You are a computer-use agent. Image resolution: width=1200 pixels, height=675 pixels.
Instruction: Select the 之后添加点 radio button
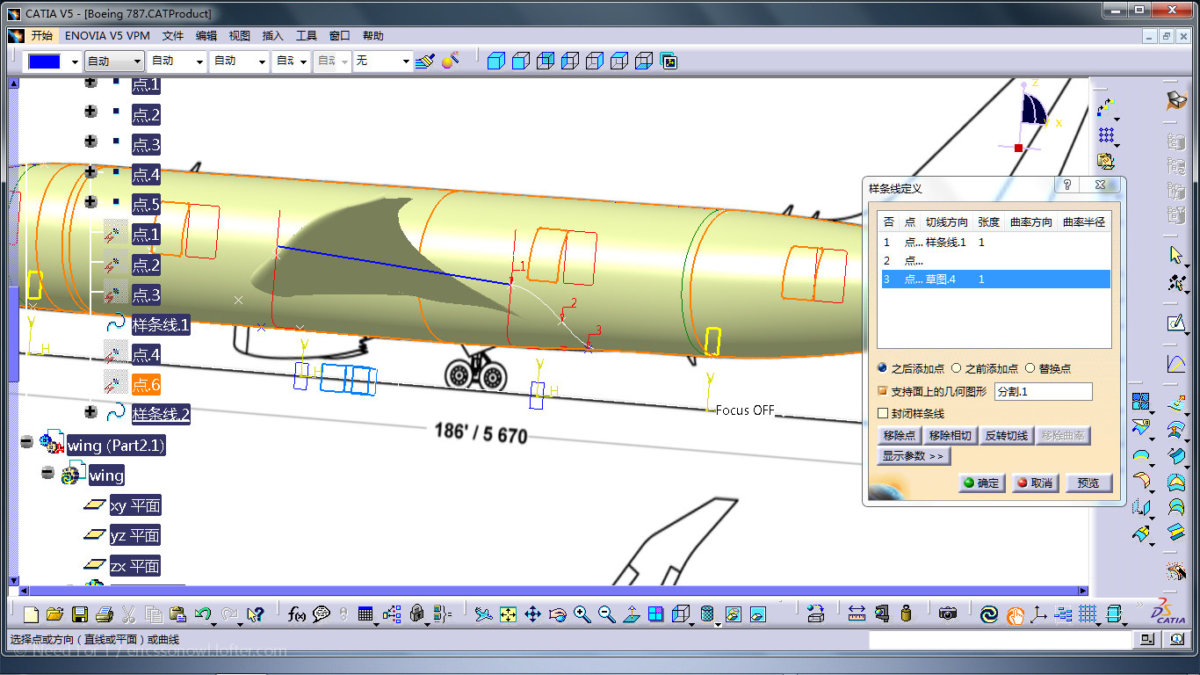coord(882,368)
